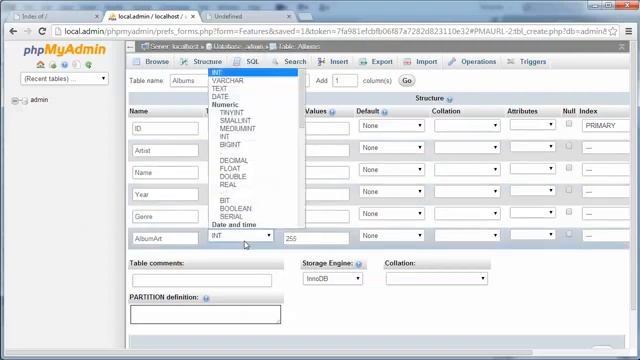Image resolution: width=640 pixels, height=360 pixels.
Task: Select DATE from the type list
Action: [220, 97]
